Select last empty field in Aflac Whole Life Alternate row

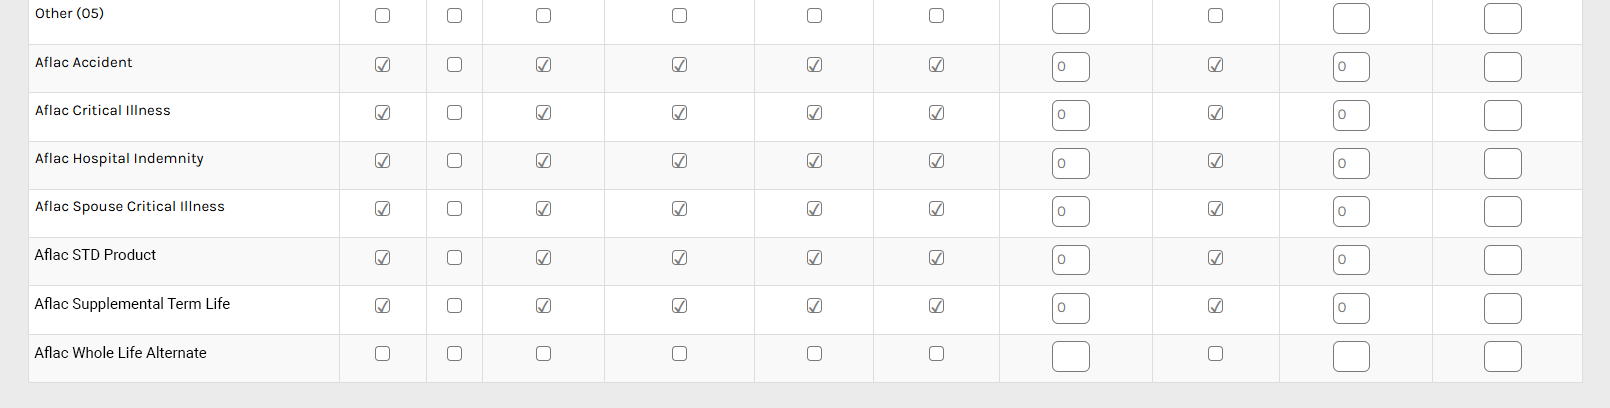point(1502,357)
